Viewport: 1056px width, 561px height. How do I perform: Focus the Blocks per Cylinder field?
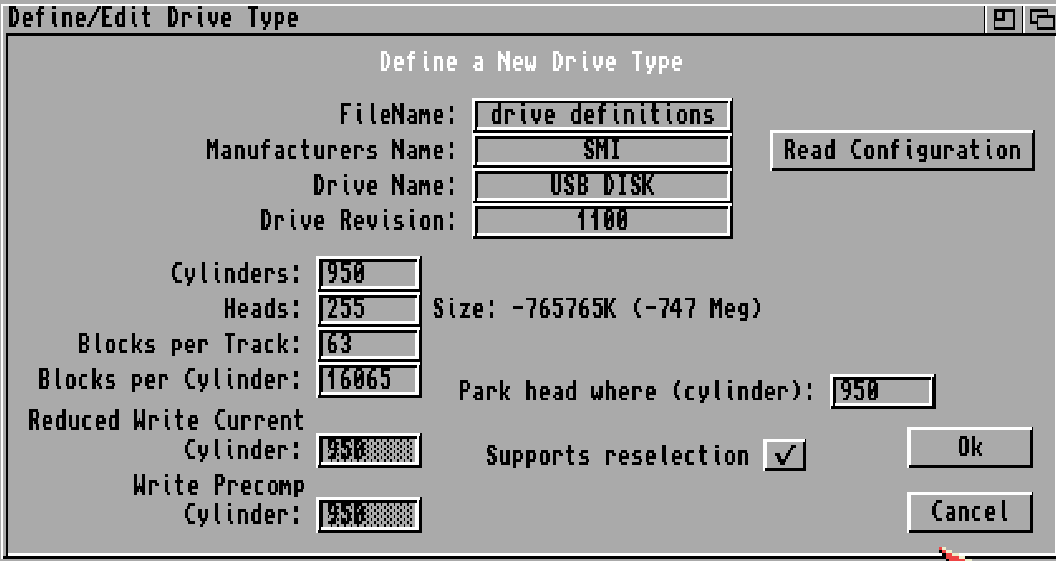369,379
